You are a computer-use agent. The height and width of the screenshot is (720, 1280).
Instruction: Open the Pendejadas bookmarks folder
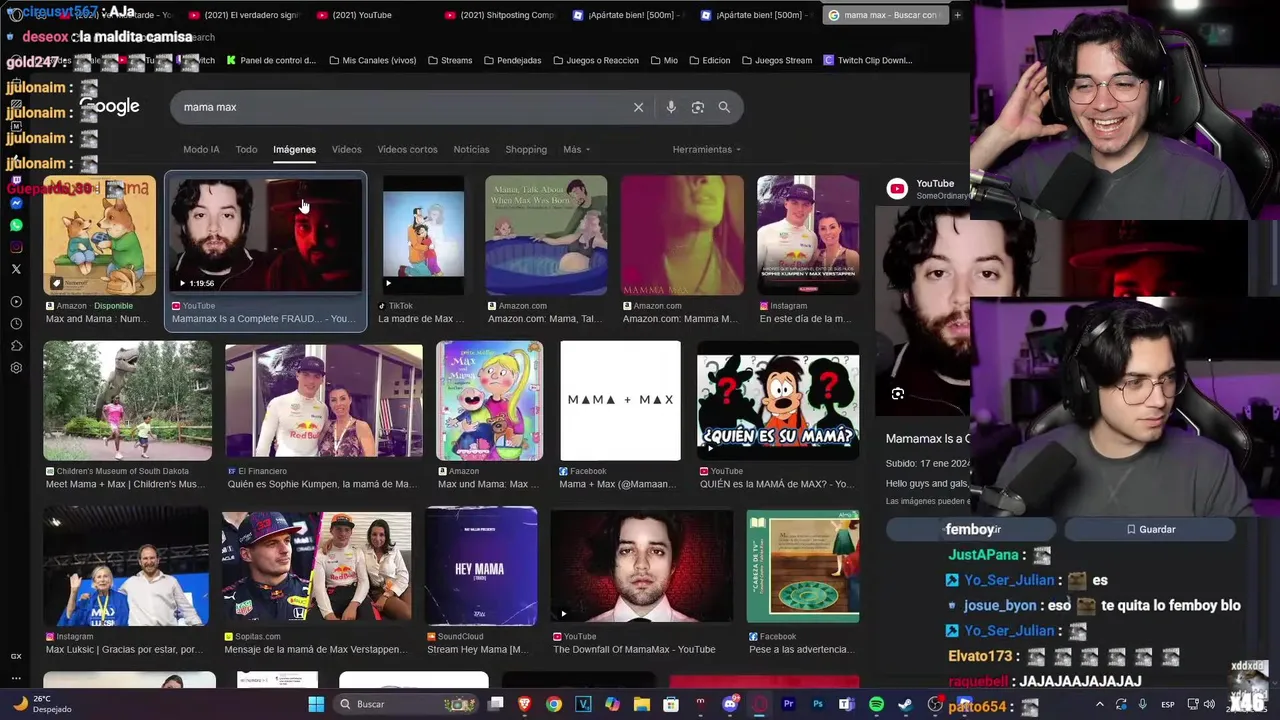512,60
